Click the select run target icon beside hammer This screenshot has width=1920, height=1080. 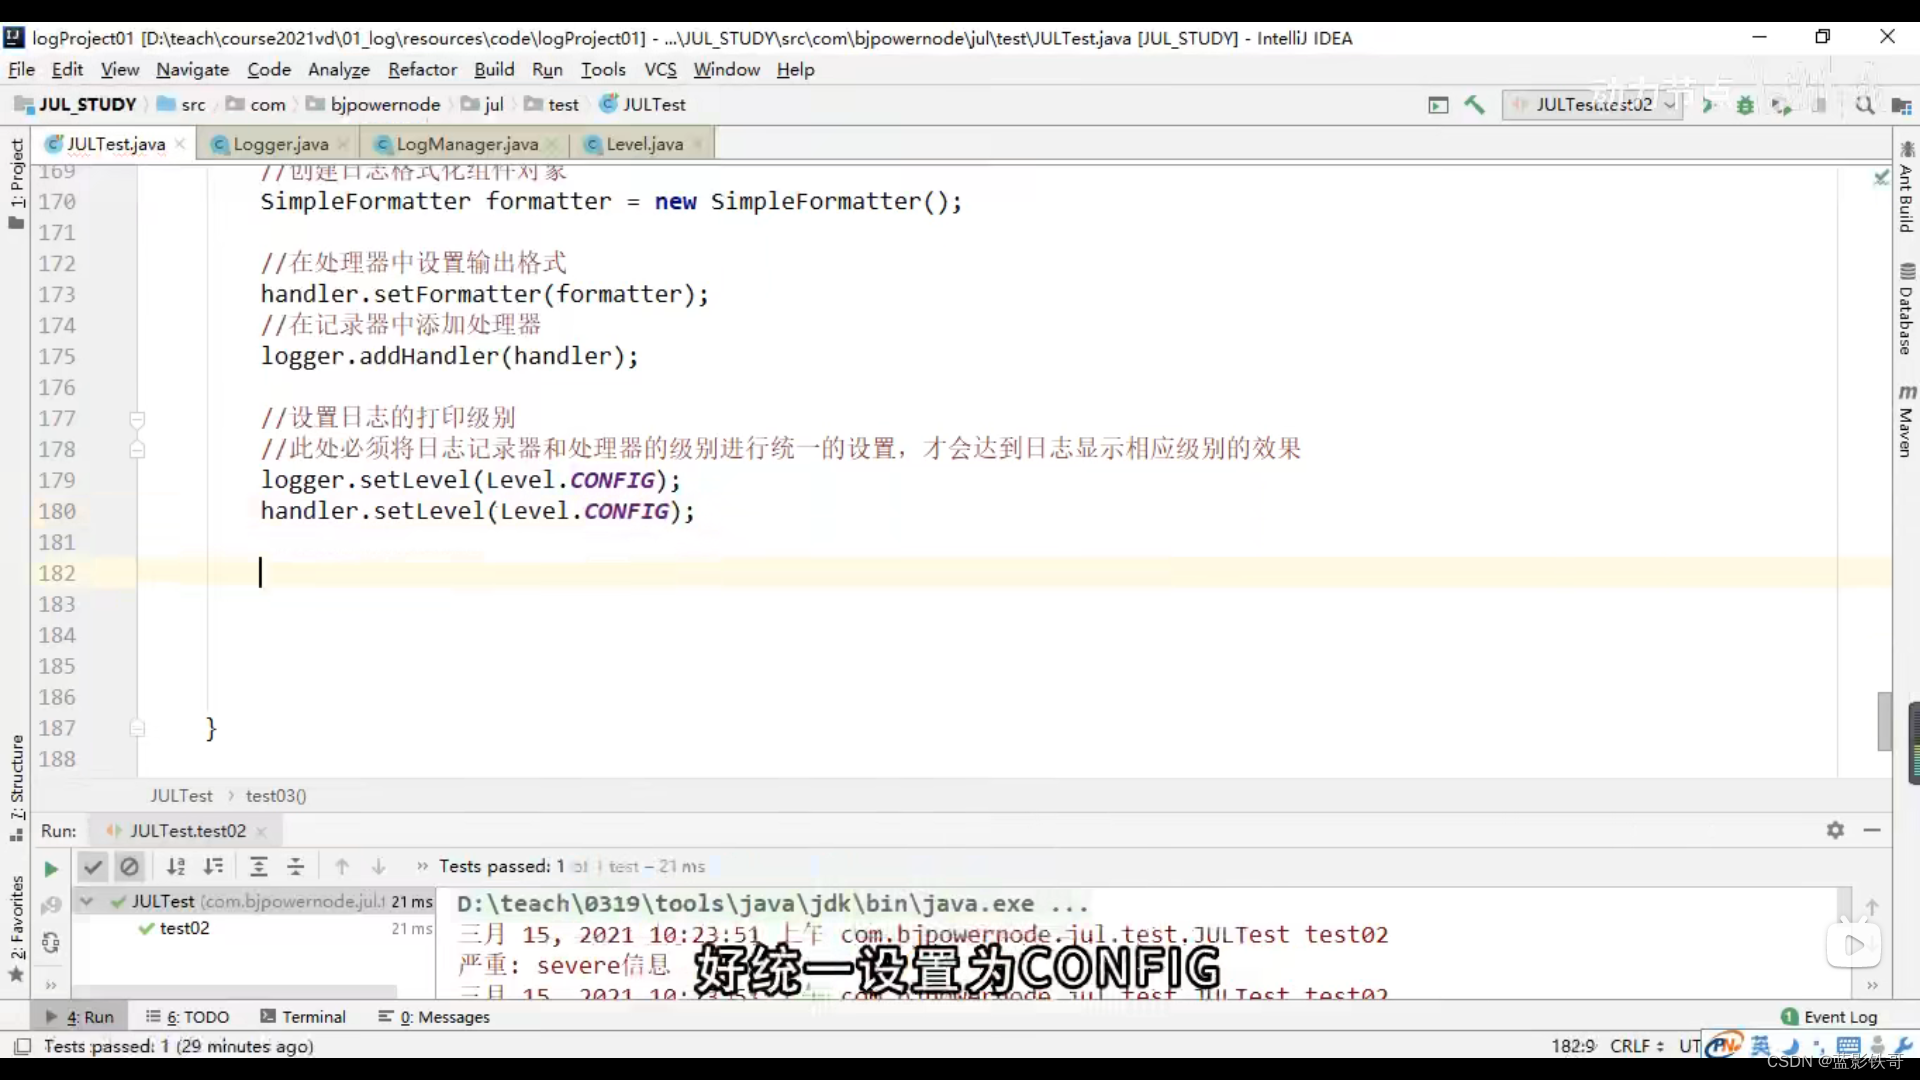[1438, 105]
